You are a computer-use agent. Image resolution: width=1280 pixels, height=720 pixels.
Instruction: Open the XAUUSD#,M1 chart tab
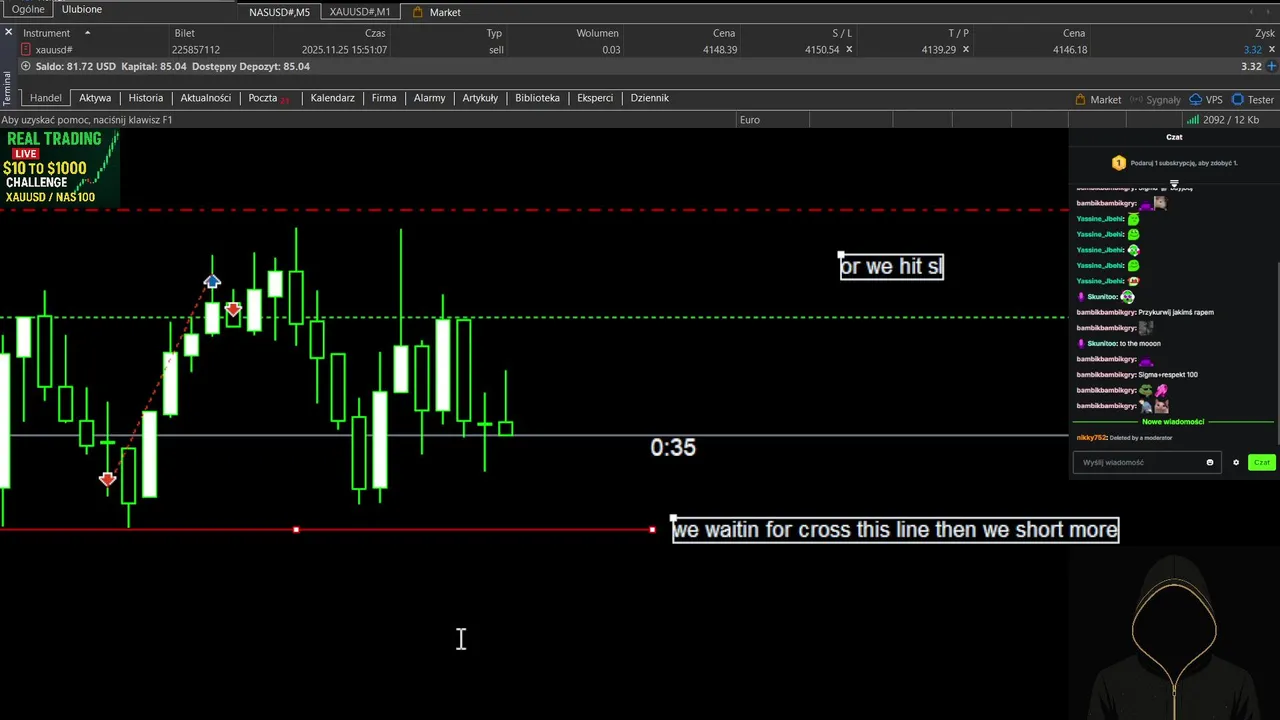tap(360, 12)
